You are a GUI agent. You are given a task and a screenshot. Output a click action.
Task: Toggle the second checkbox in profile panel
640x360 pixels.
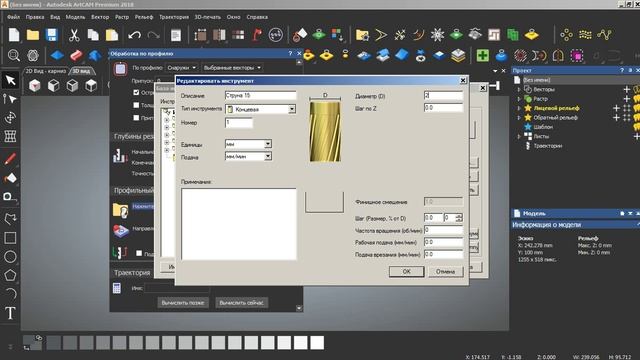[136, 105]
